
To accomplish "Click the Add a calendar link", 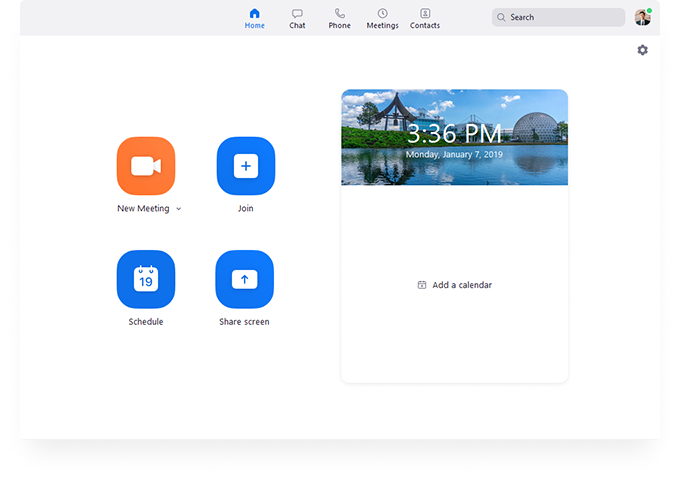I will tap(461, 285).
